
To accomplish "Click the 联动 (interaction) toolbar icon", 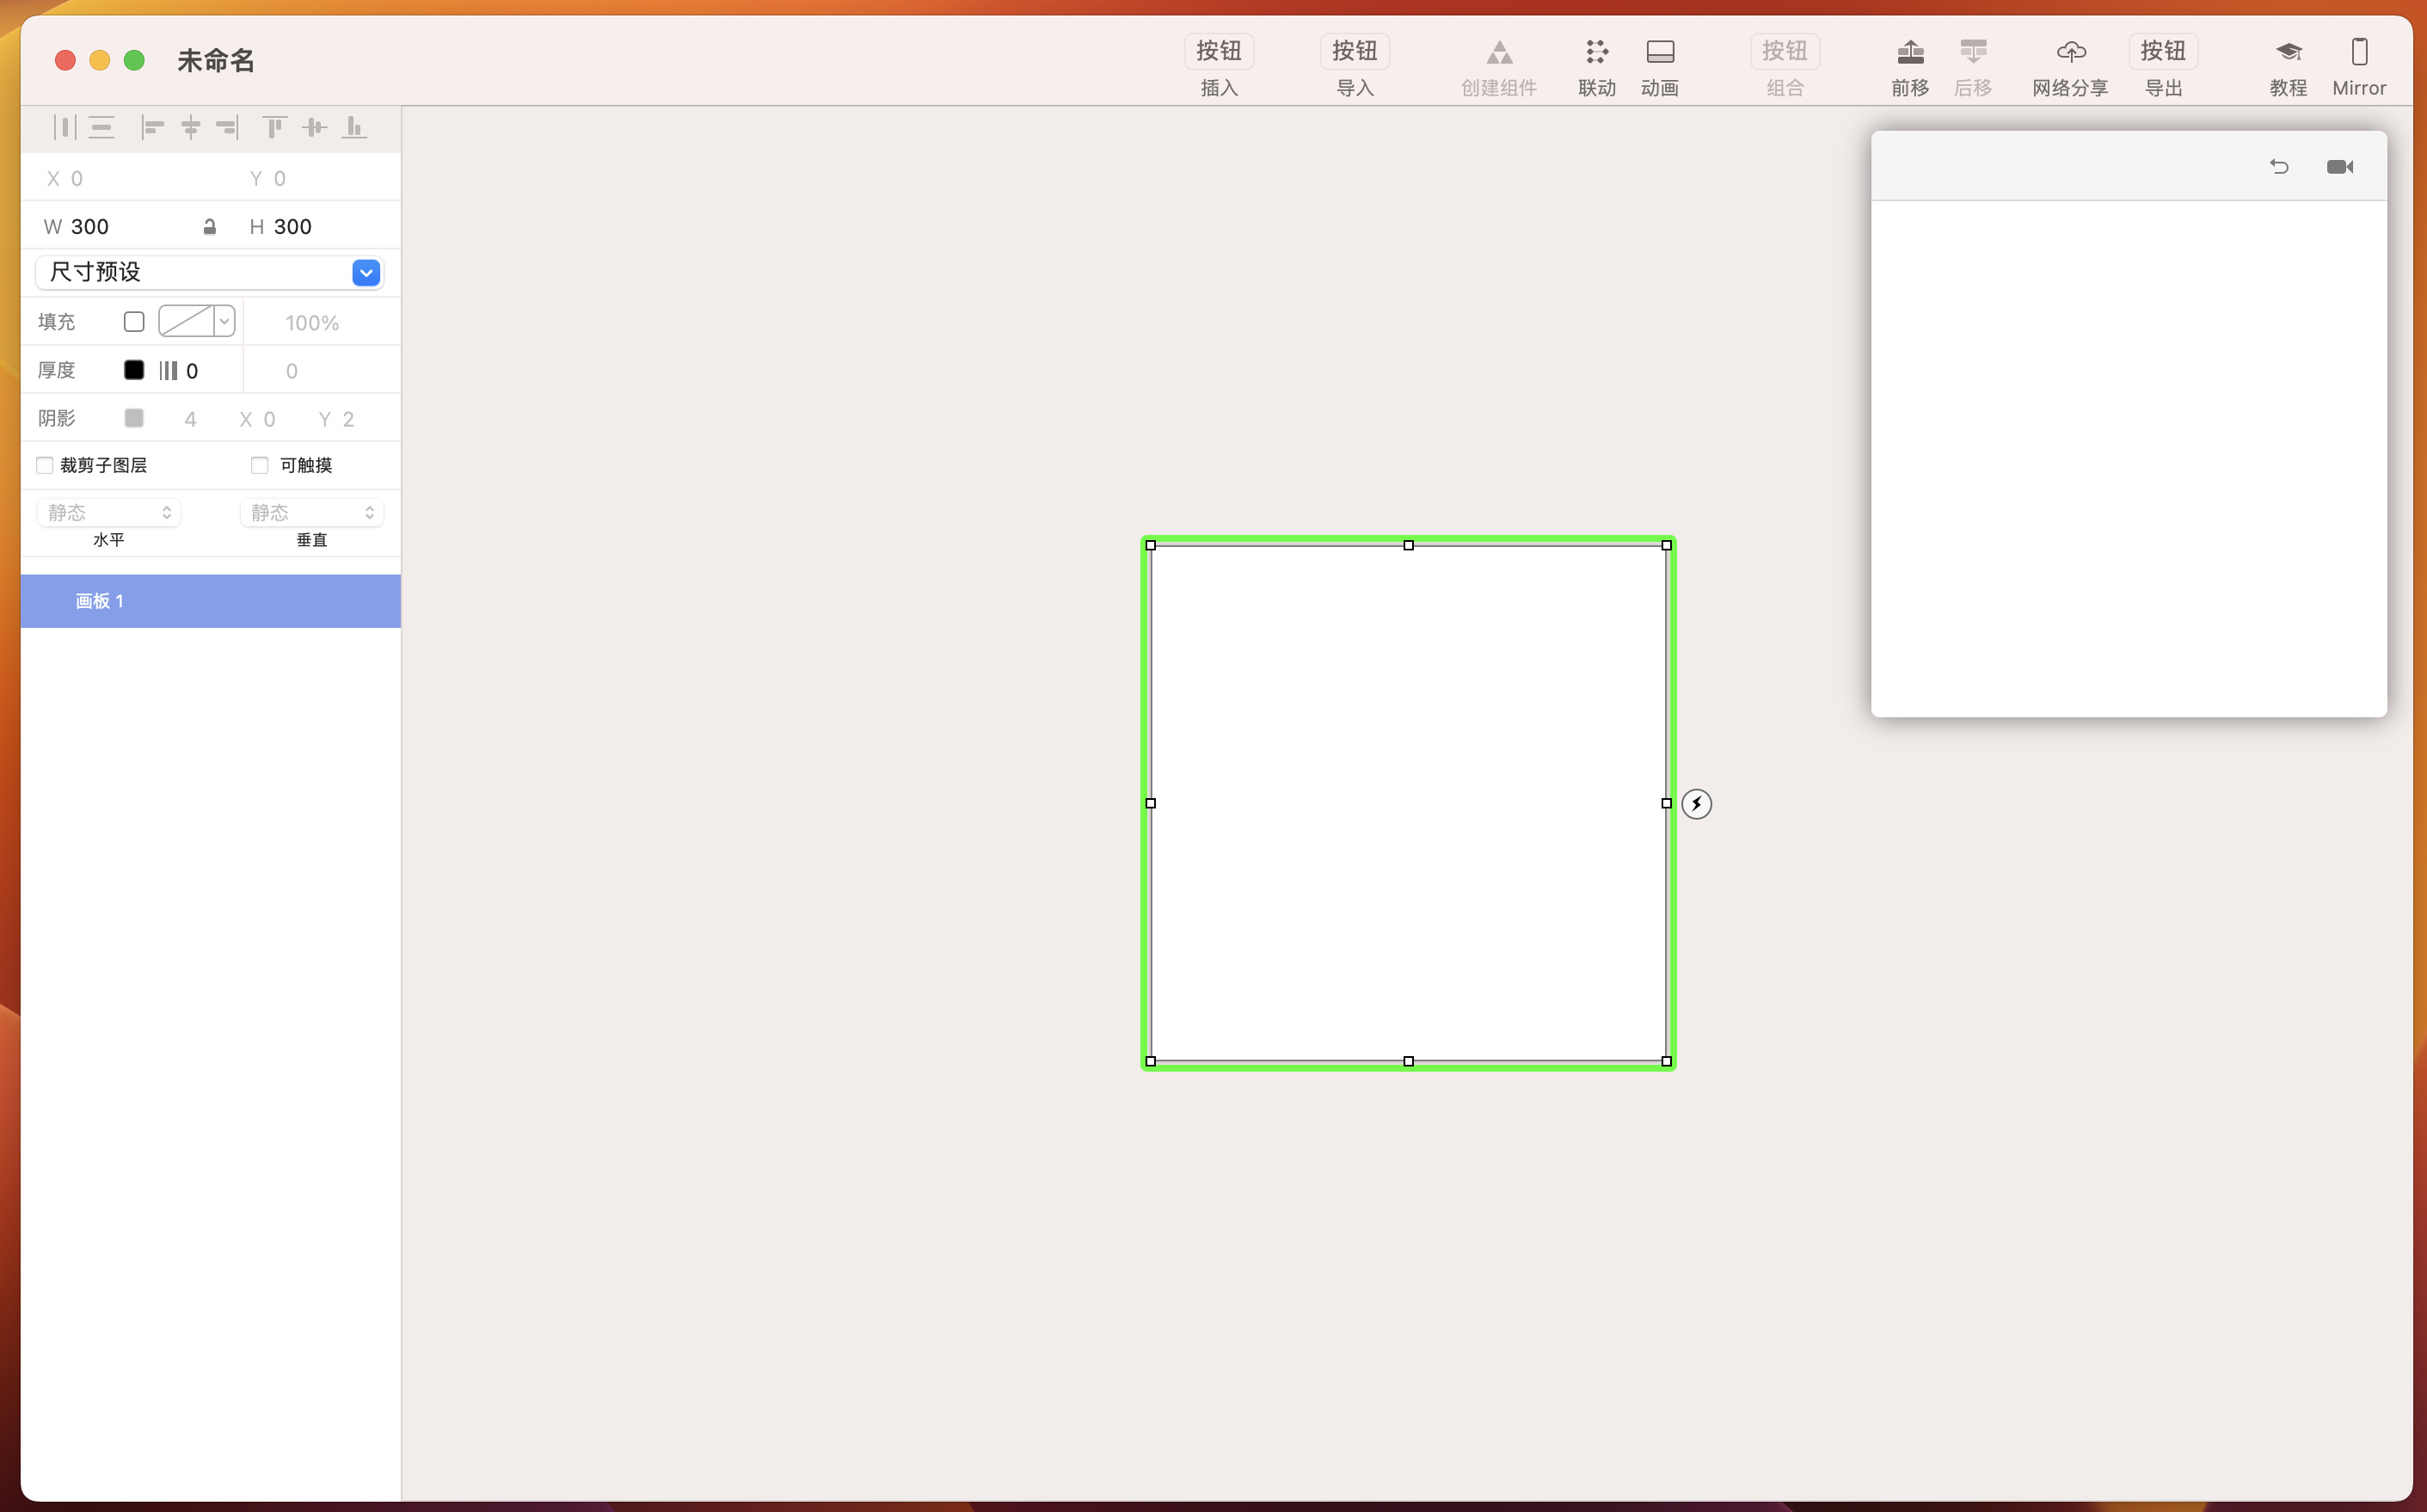I will [1596, 52].
